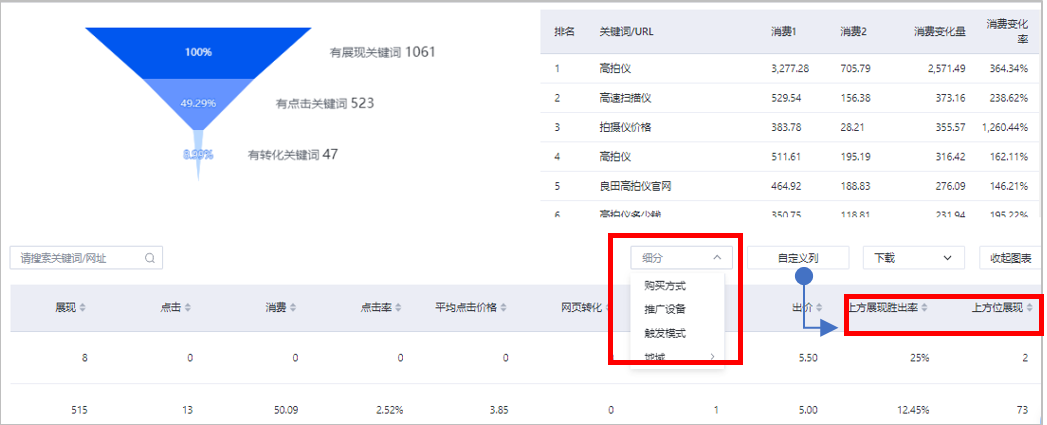Click the win rate 12.45%

pos(913,409)
